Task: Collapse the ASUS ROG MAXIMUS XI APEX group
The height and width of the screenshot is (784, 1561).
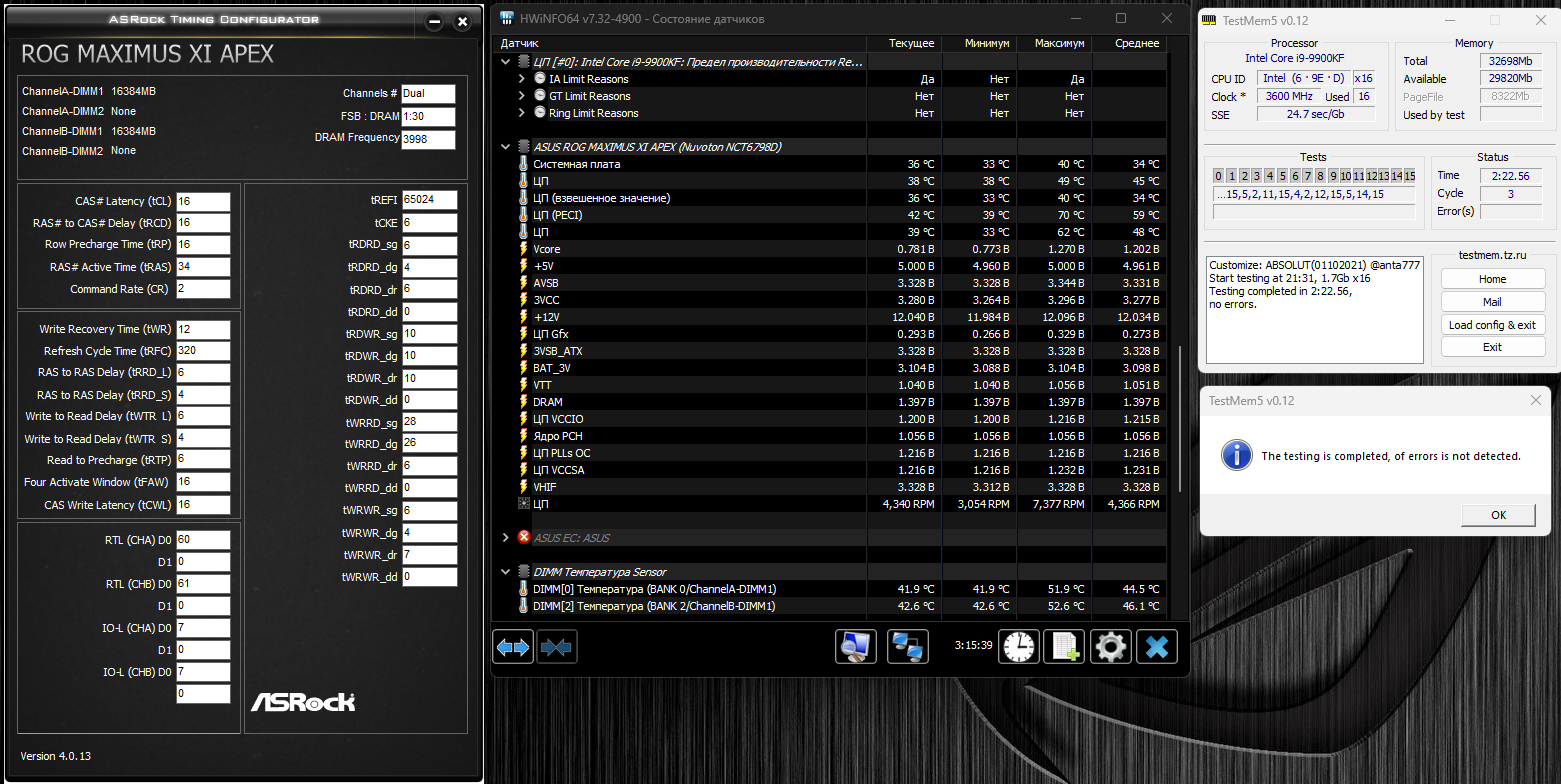Action: coord(506,147)
